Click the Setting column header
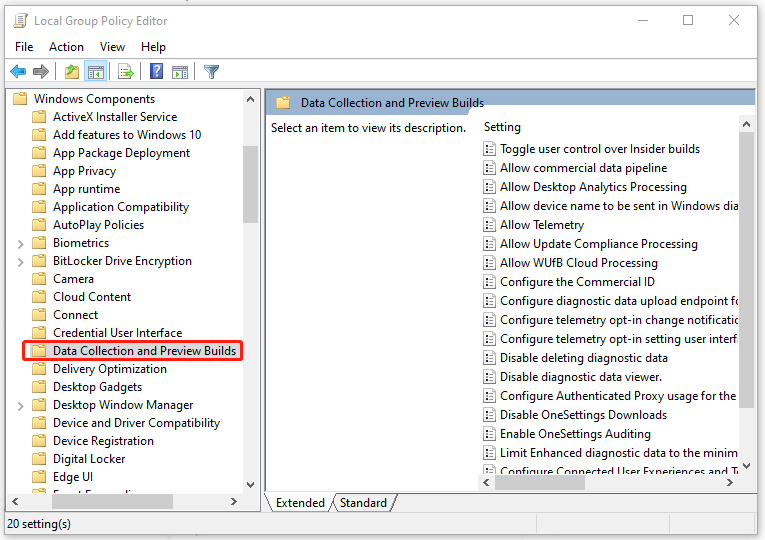 tap(502, 127)
